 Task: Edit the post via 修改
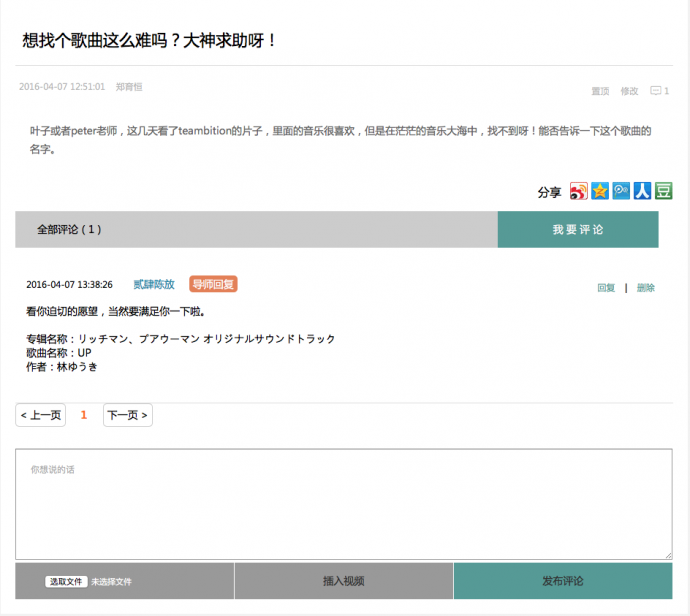(x=629, y=91)
